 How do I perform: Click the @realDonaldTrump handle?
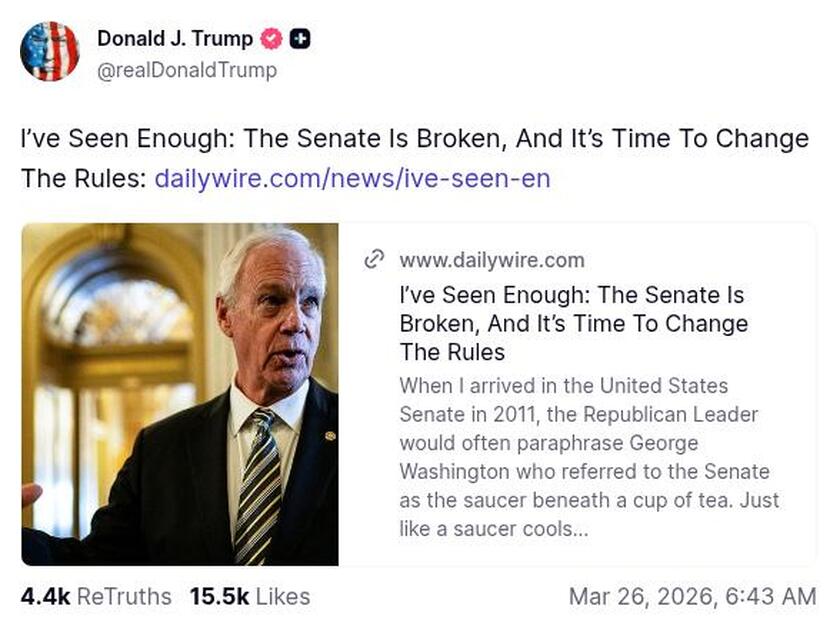coord(186,72)
